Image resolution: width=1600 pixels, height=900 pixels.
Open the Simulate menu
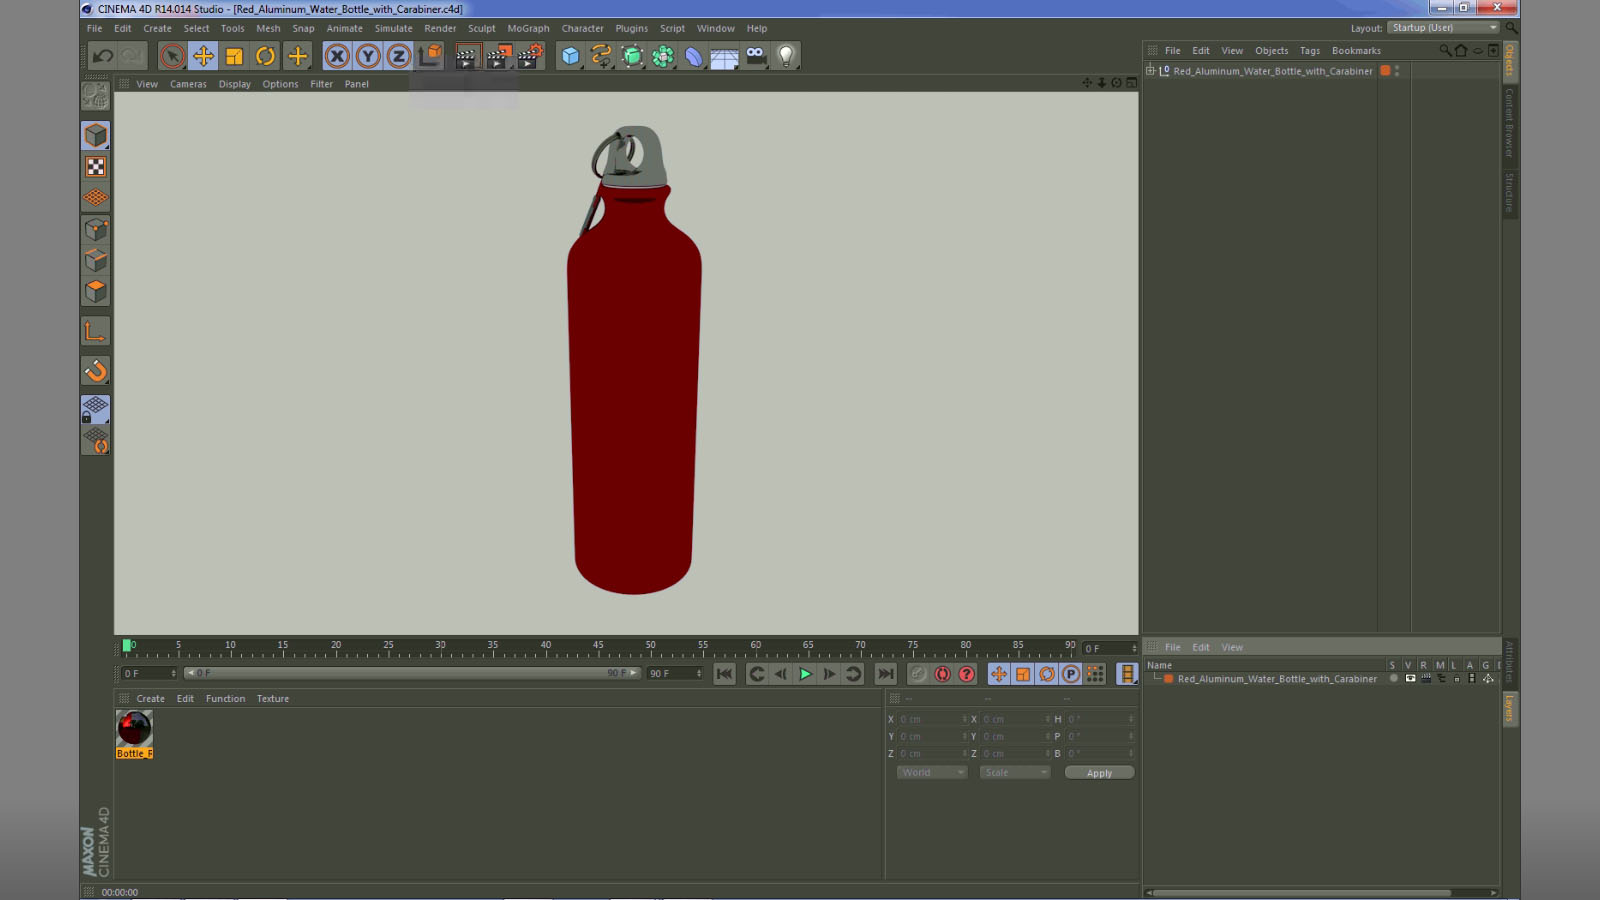click(393, 28)
